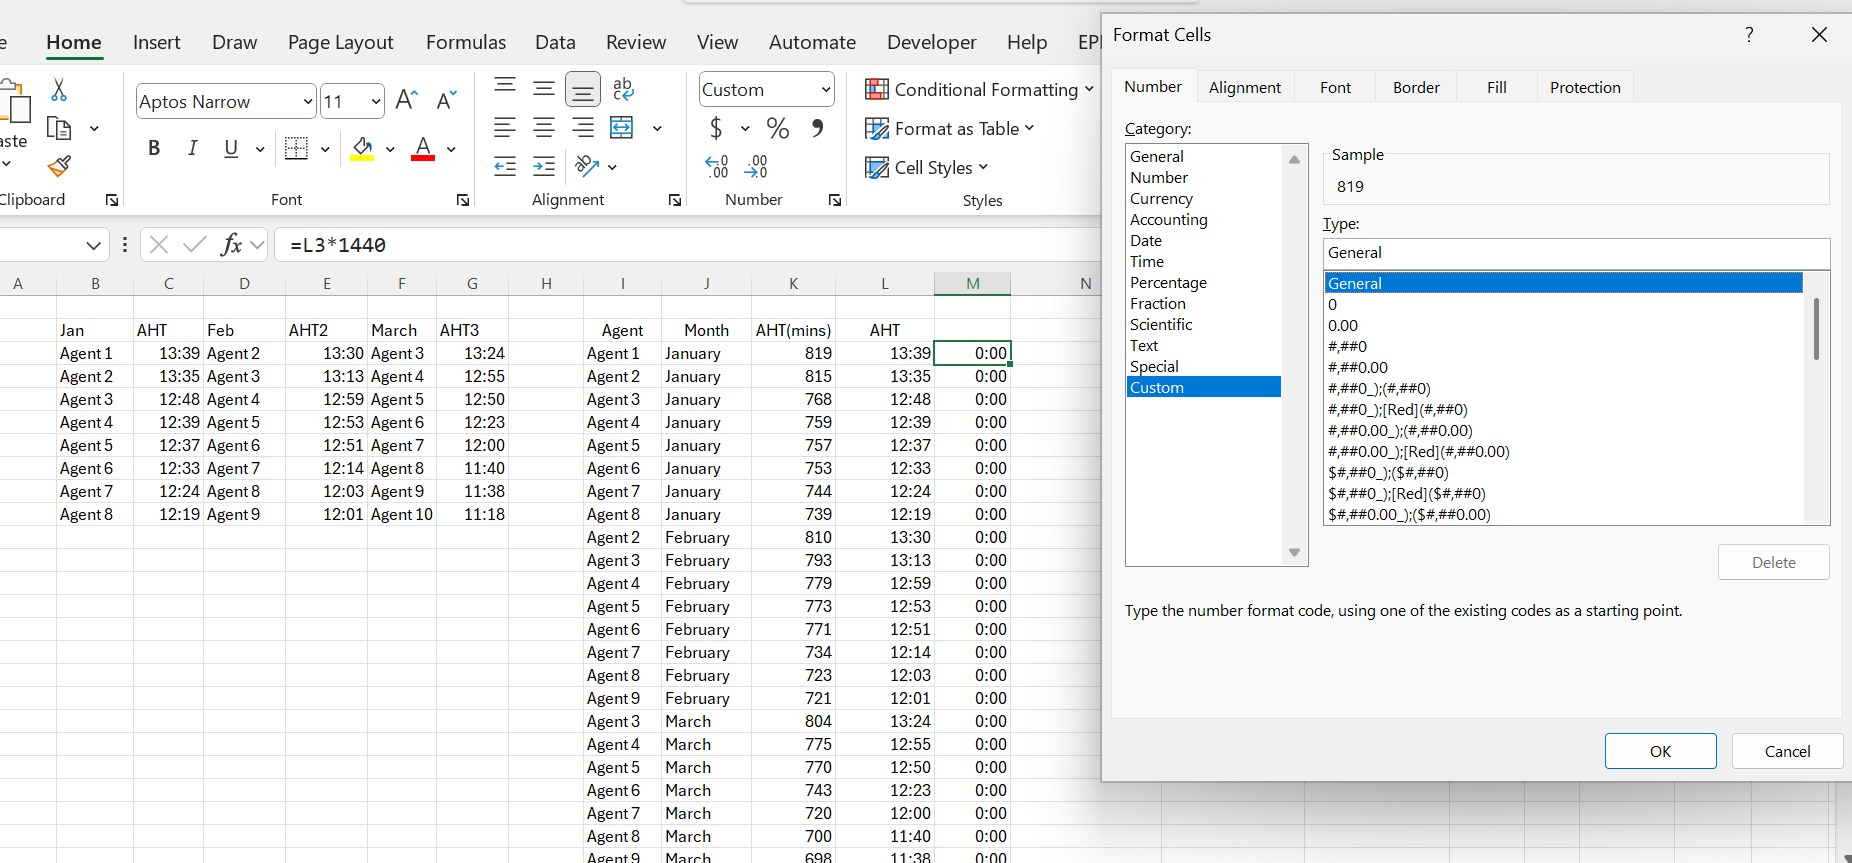Image resolution: width=1852 pixels, height=863 pixels.
Task: Switch to Protection tab in Format Cells
Action: [1585, 87]
